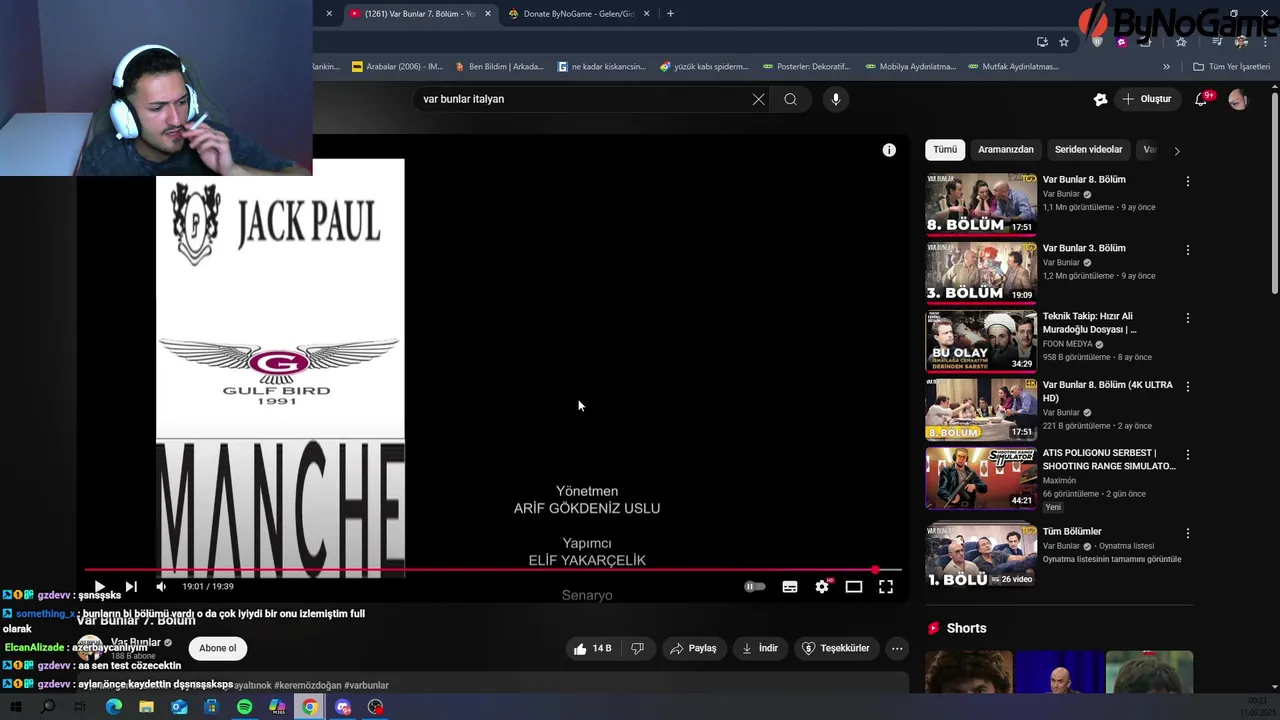This screenshot has width=1280, height=720.
Task: Select the Seriden videolar filter chip
Action: (1088, 150)
